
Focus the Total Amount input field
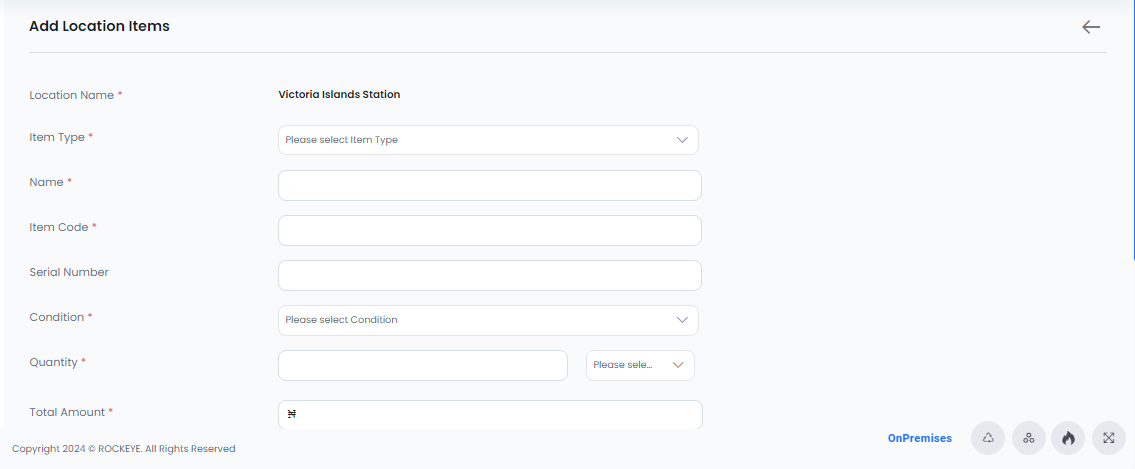point(490,415)
